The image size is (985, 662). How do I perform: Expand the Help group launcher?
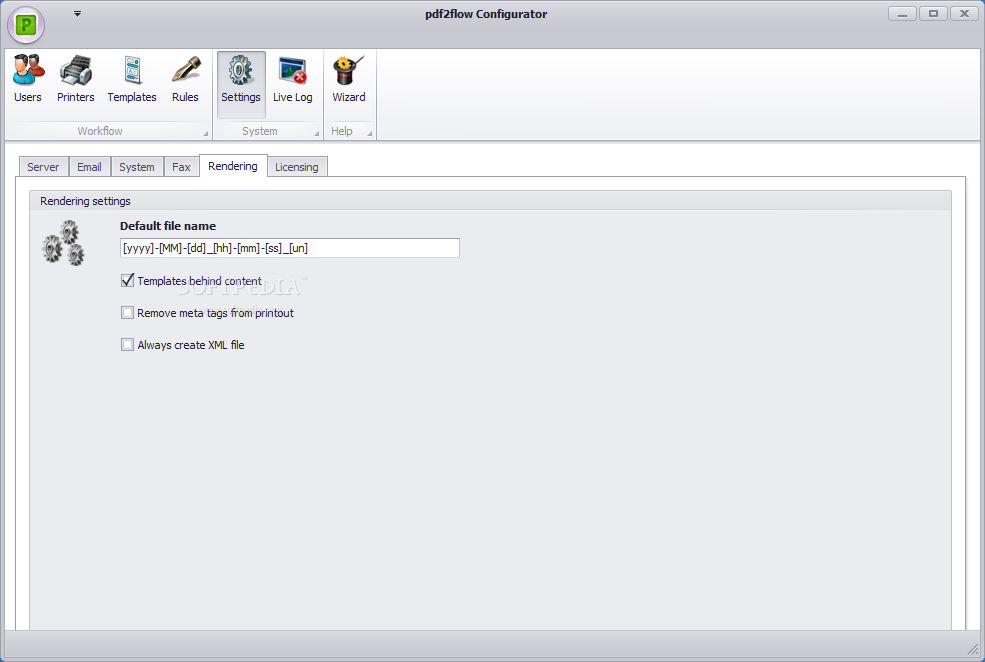point(369,133)
